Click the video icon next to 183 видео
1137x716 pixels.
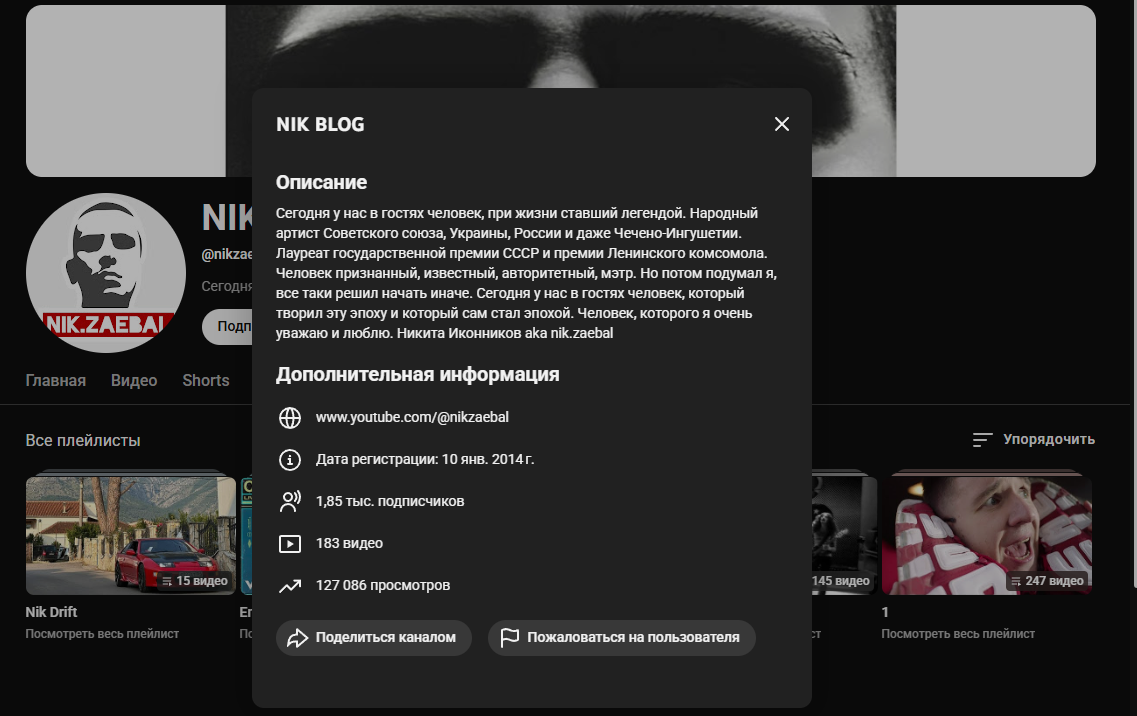(x=290, y=543)
